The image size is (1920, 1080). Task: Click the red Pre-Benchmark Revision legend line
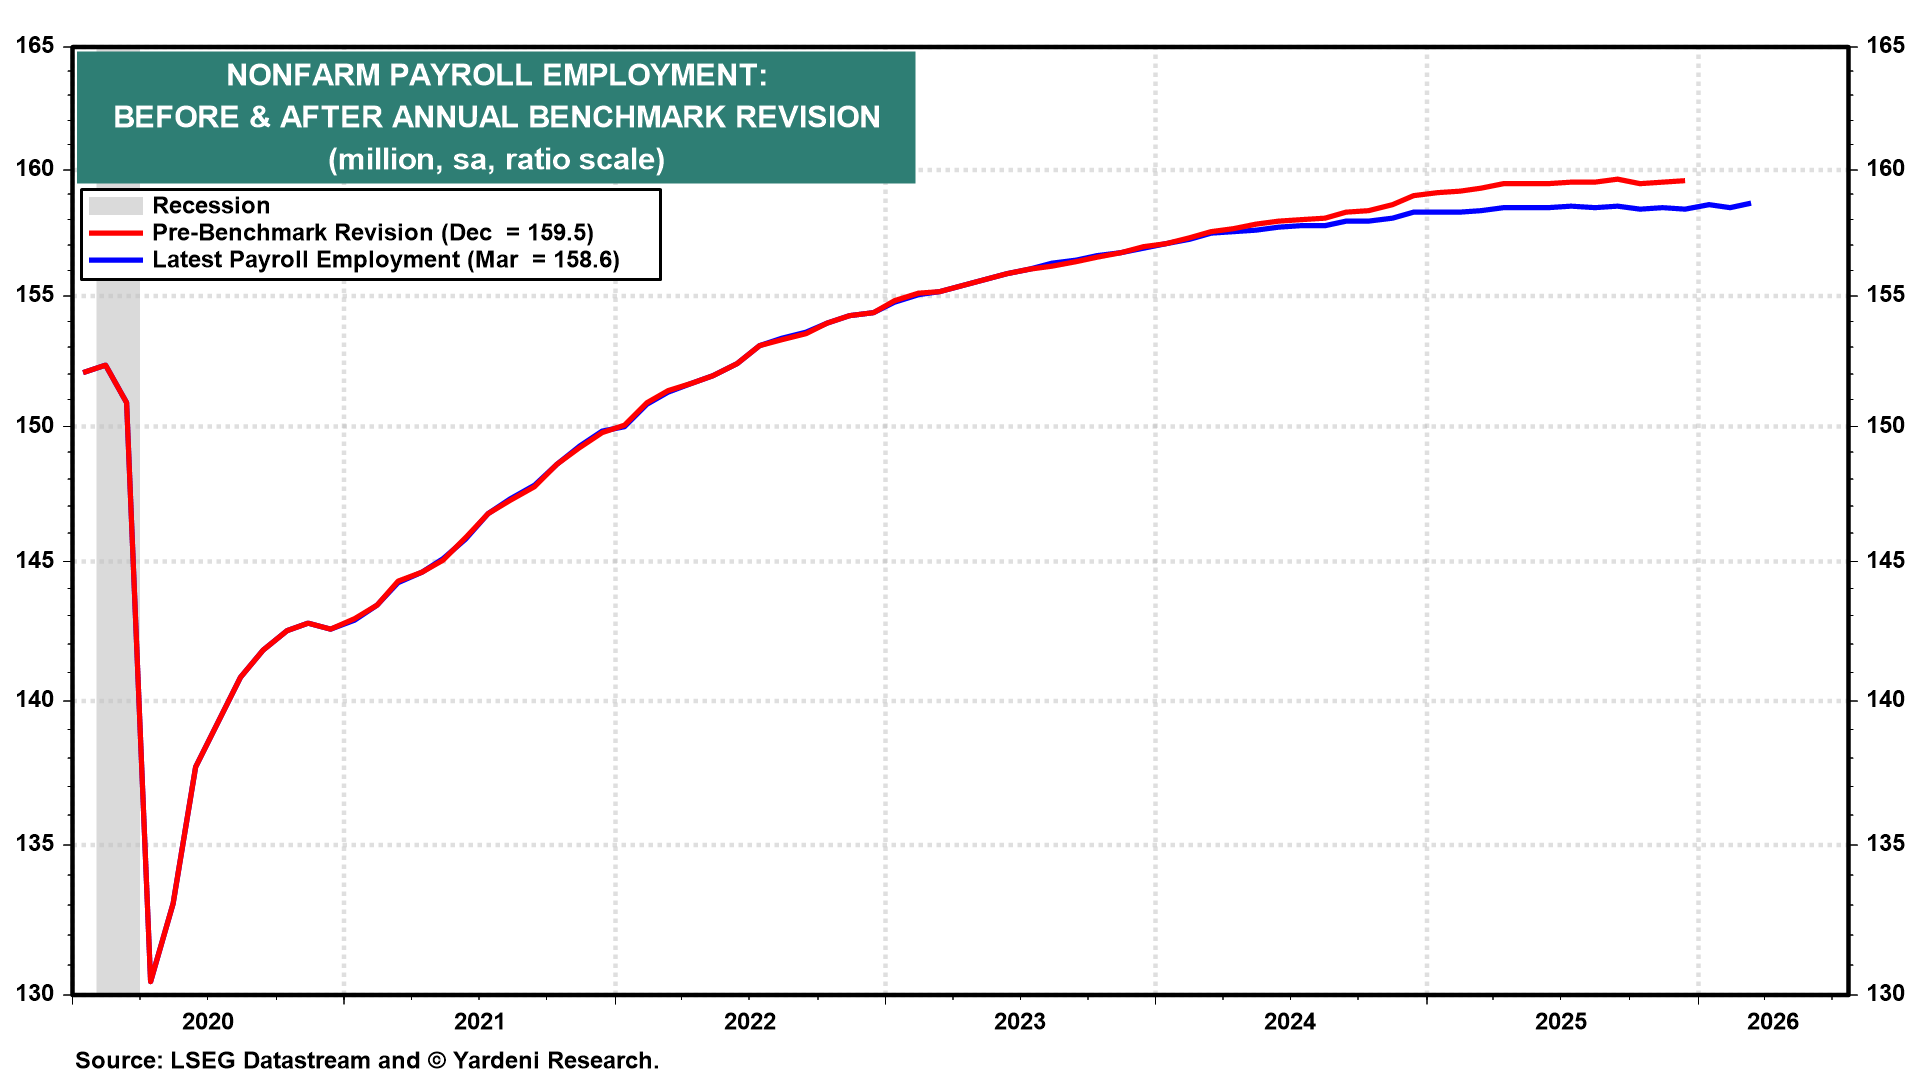coord(118,234)
